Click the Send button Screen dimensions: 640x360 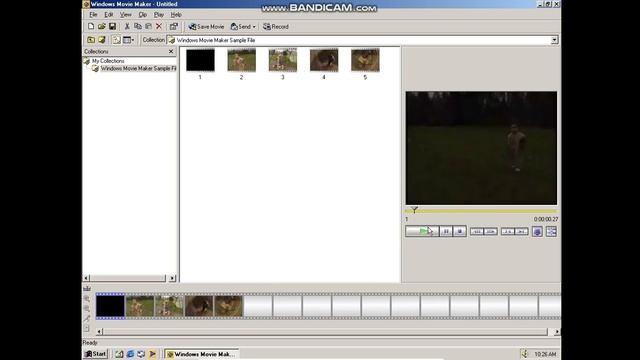pyautogui.click(x=240, y=27)
